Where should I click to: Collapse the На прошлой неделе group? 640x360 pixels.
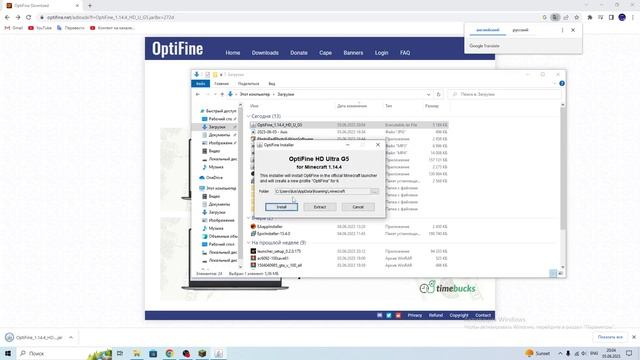[x=249, y=243]
